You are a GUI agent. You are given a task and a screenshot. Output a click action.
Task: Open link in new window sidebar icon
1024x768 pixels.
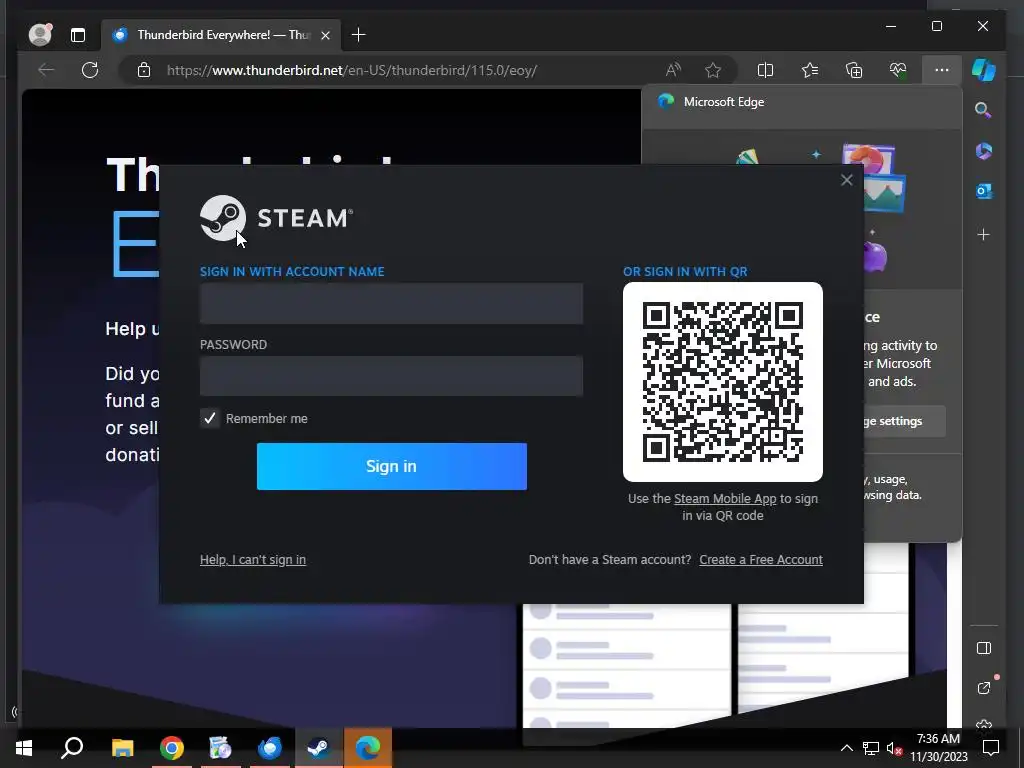click(x=984, y=688)
